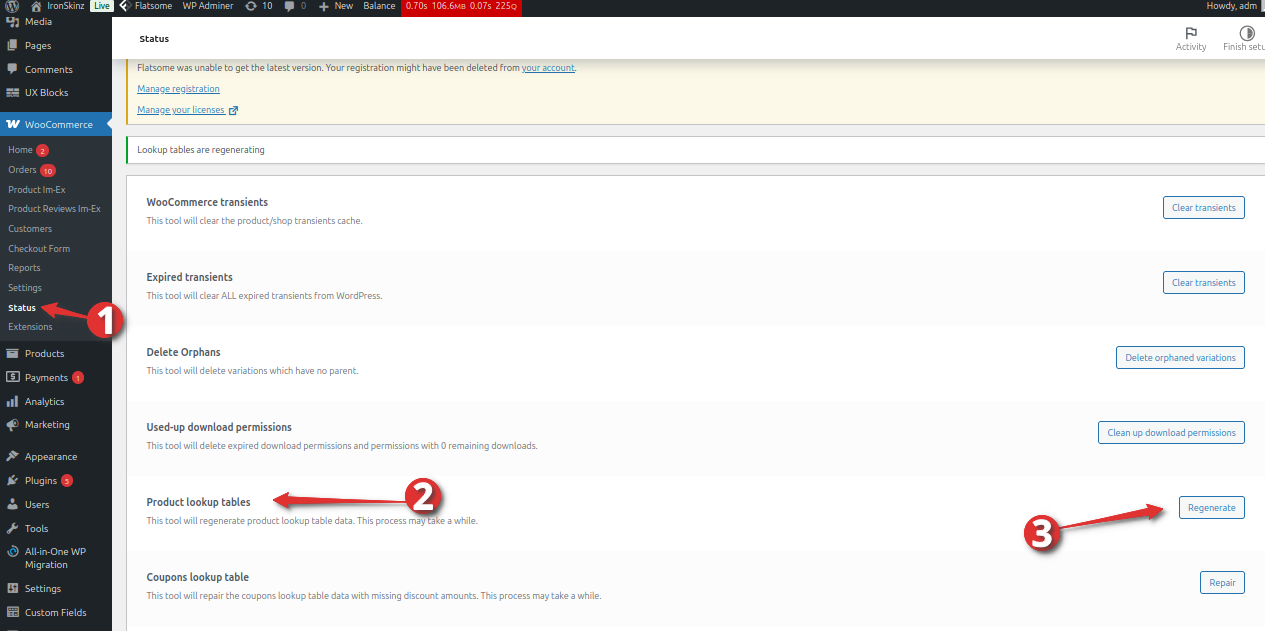The image size is (1265, 631).
Task: Click the Live status badge
Action: point(101,6)
